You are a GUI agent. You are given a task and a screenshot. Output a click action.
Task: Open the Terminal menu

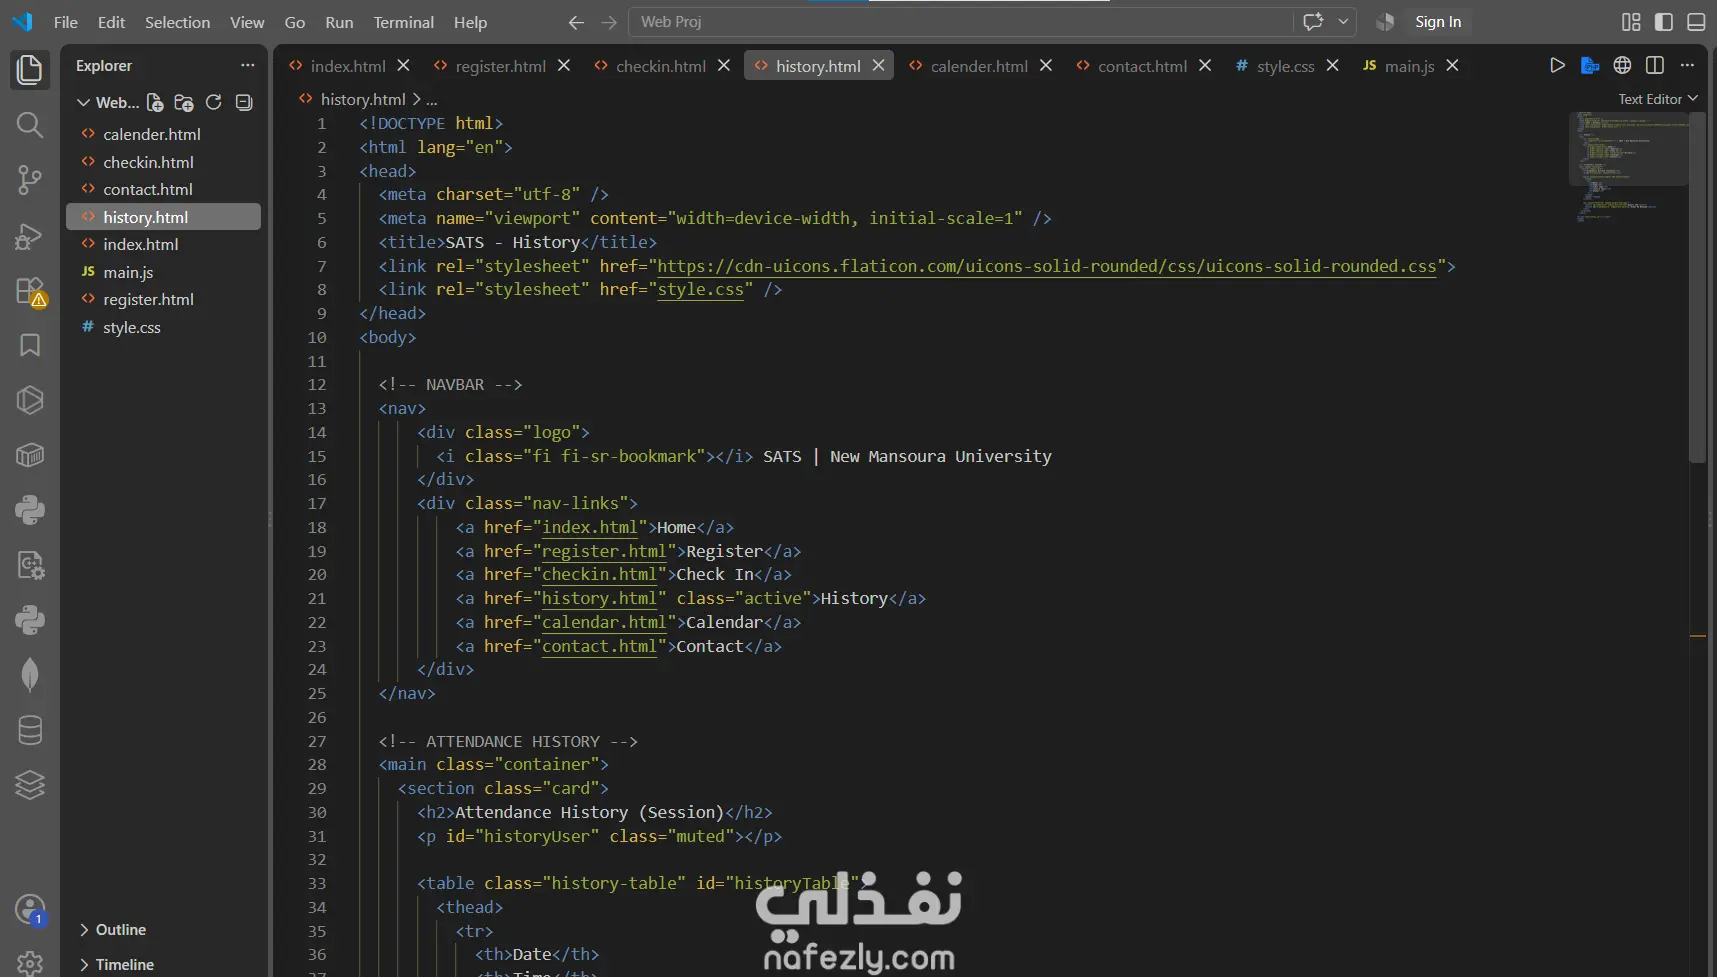[403, 22]
